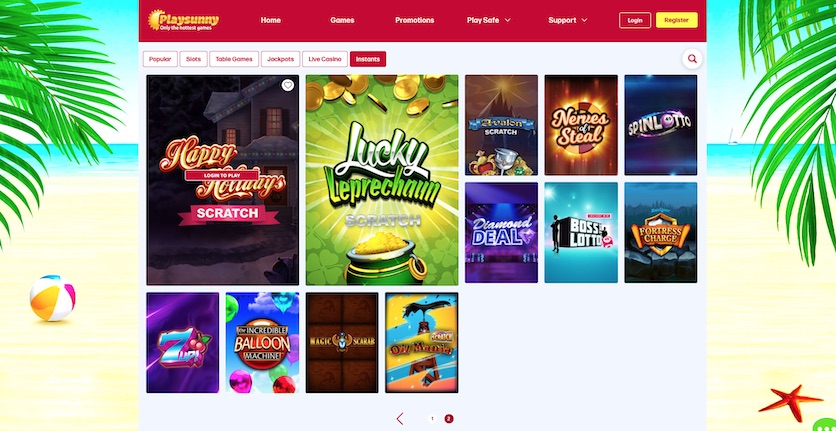Open the Lucky Leprechaun Scratch game

382,180
